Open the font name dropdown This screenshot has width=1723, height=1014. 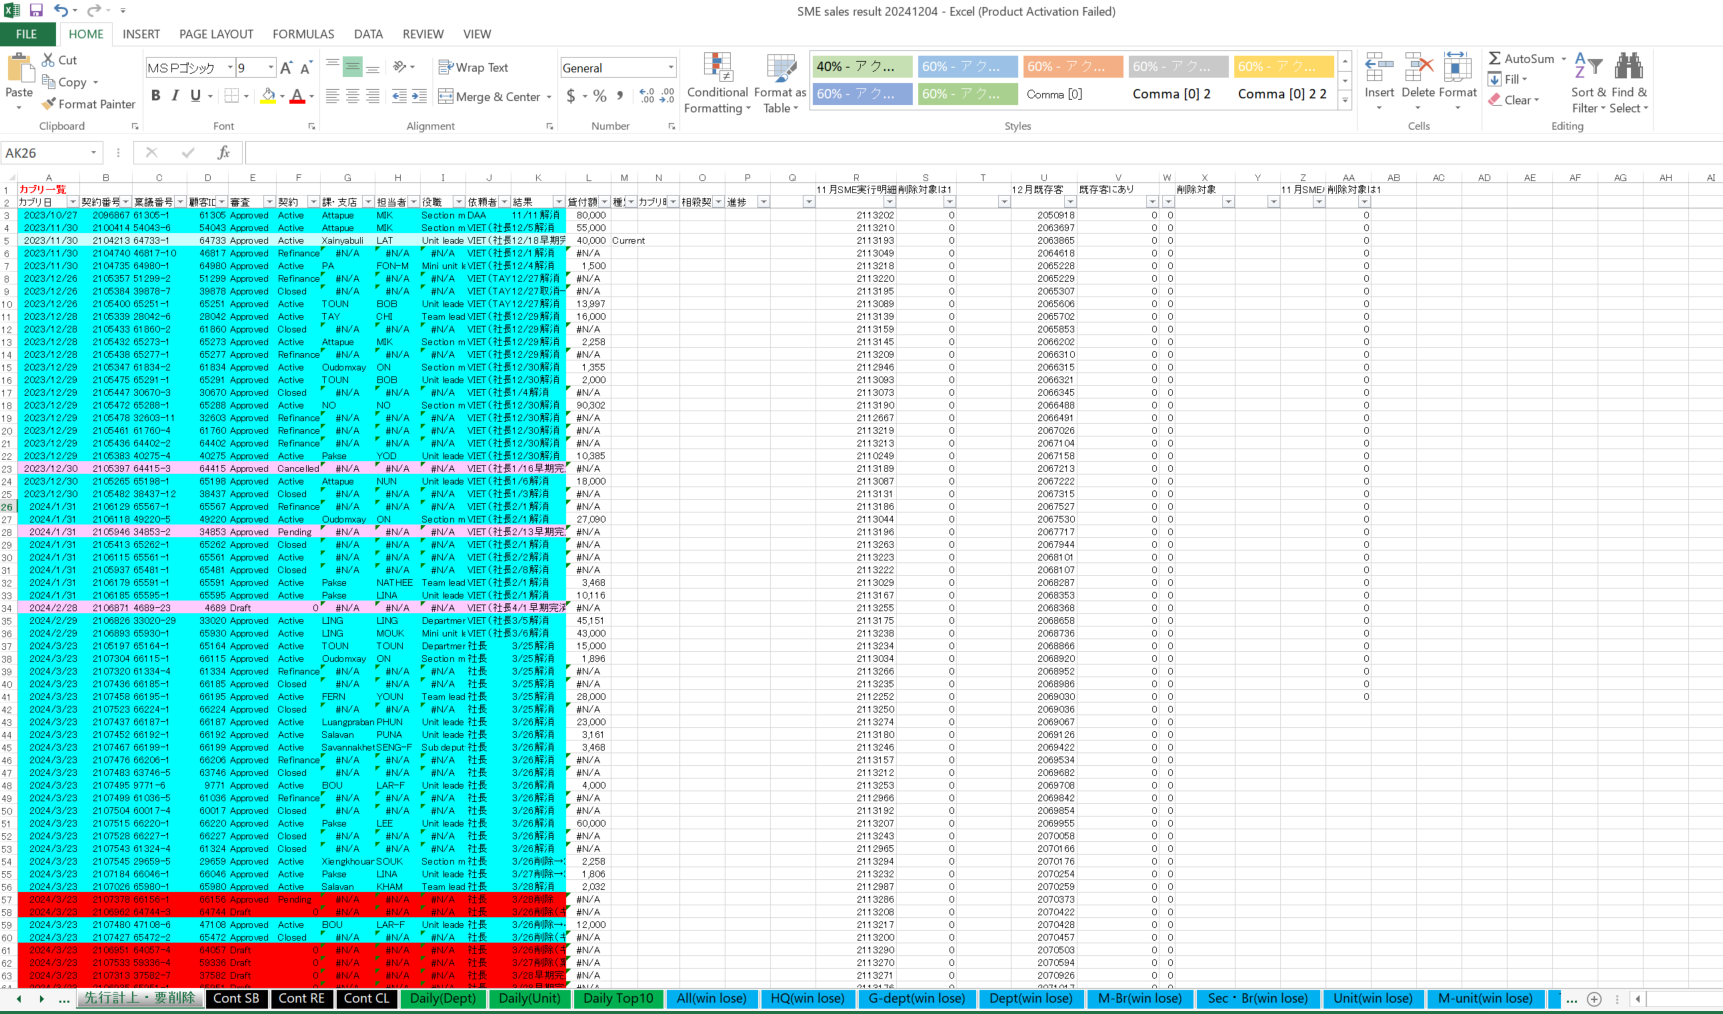230,67
